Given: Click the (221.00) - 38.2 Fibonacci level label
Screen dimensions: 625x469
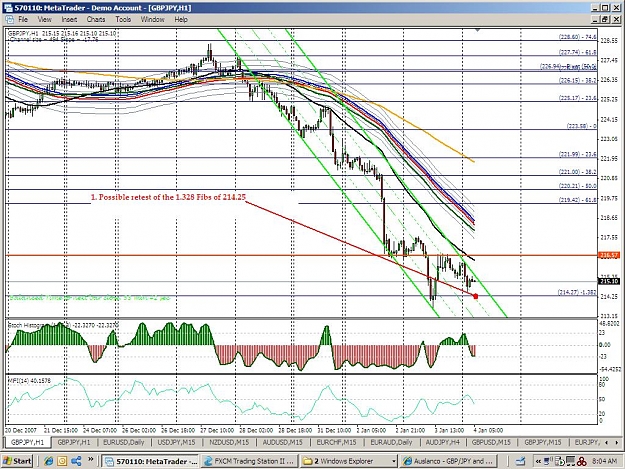Looking at the screenshot, I should pos(578,172).
